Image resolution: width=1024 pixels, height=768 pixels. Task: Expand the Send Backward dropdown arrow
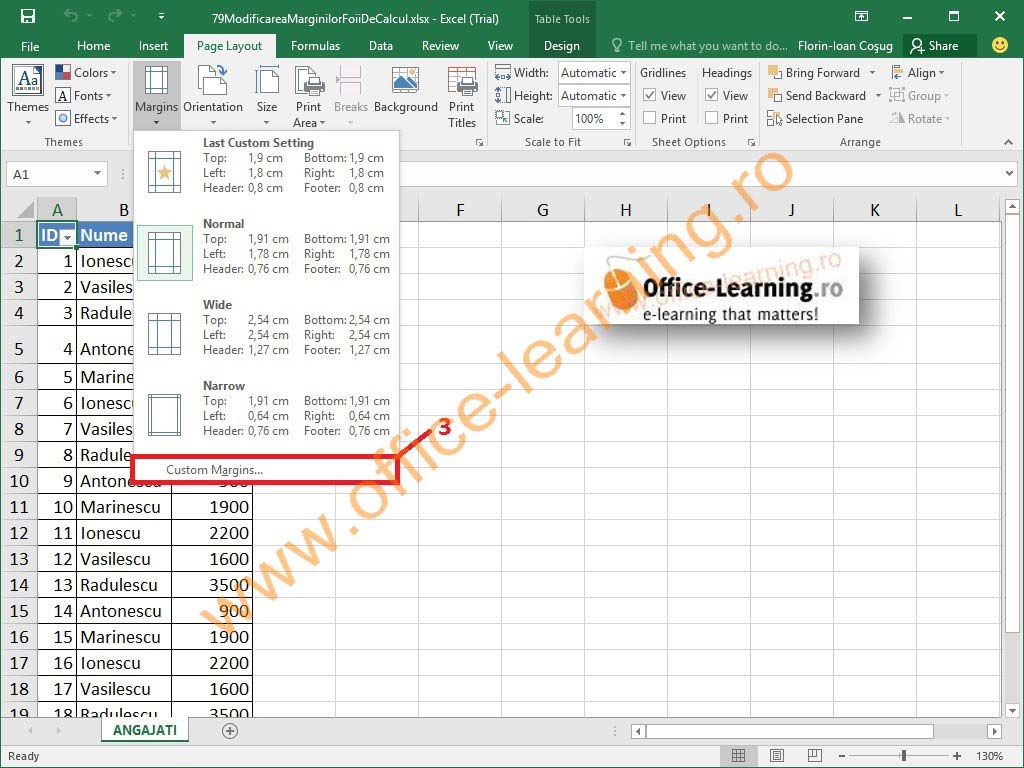point(878,95)
